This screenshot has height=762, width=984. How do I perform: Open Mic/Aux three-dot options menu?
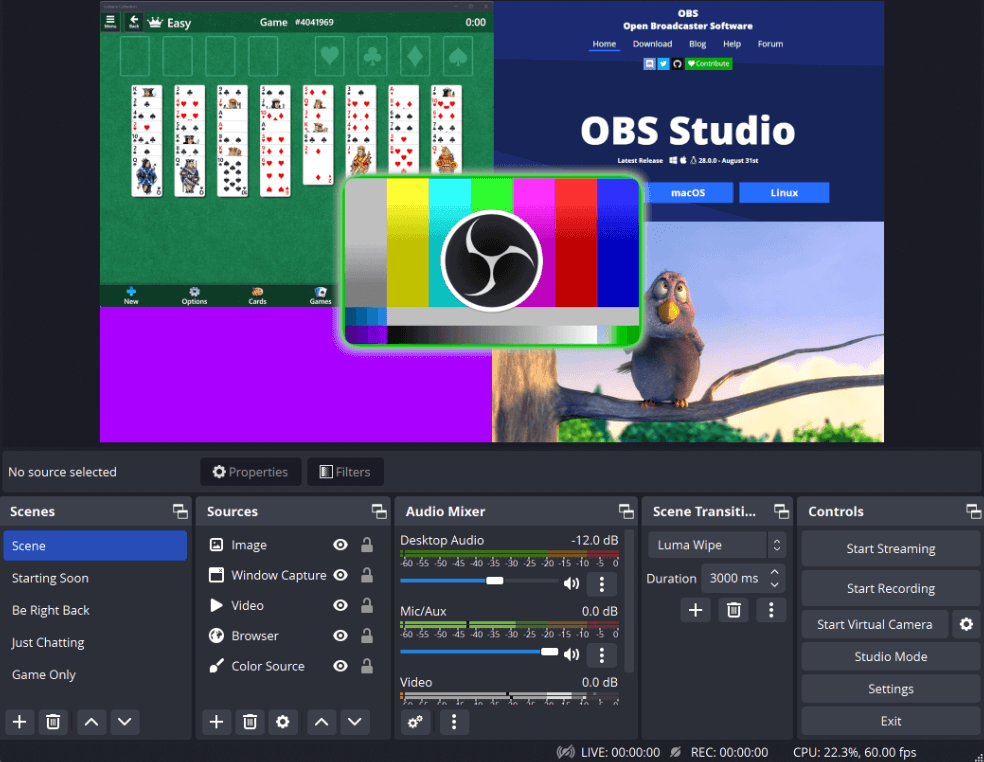[602, 655]
